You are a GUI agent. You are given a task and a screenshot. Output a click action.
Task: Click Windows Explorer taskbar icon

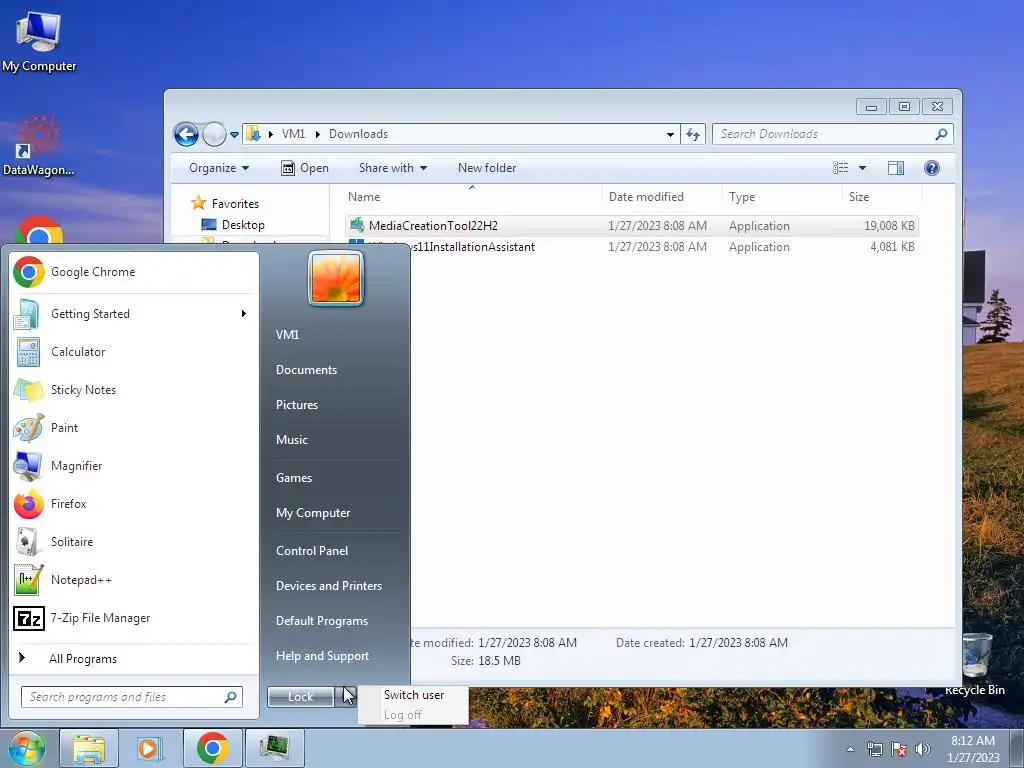(89, 748)
